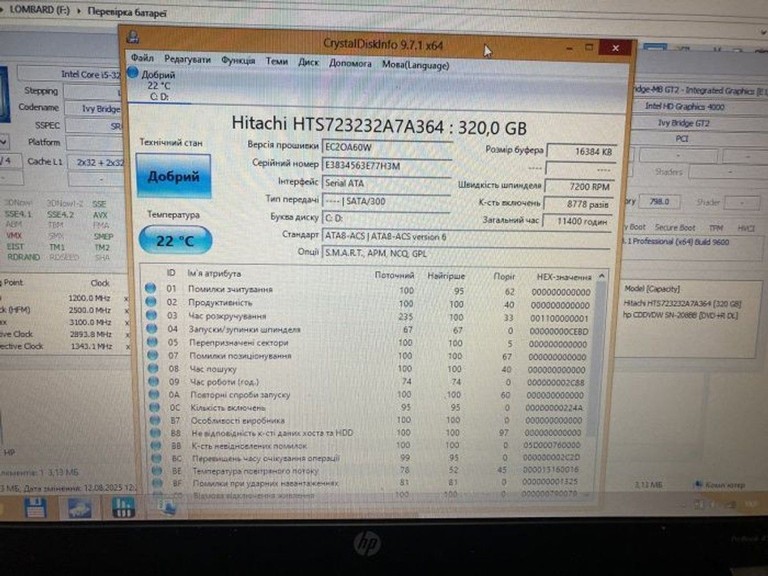Open the Теми menu
This screenshot has height=576, width=768.
click(x=277, y=61)
